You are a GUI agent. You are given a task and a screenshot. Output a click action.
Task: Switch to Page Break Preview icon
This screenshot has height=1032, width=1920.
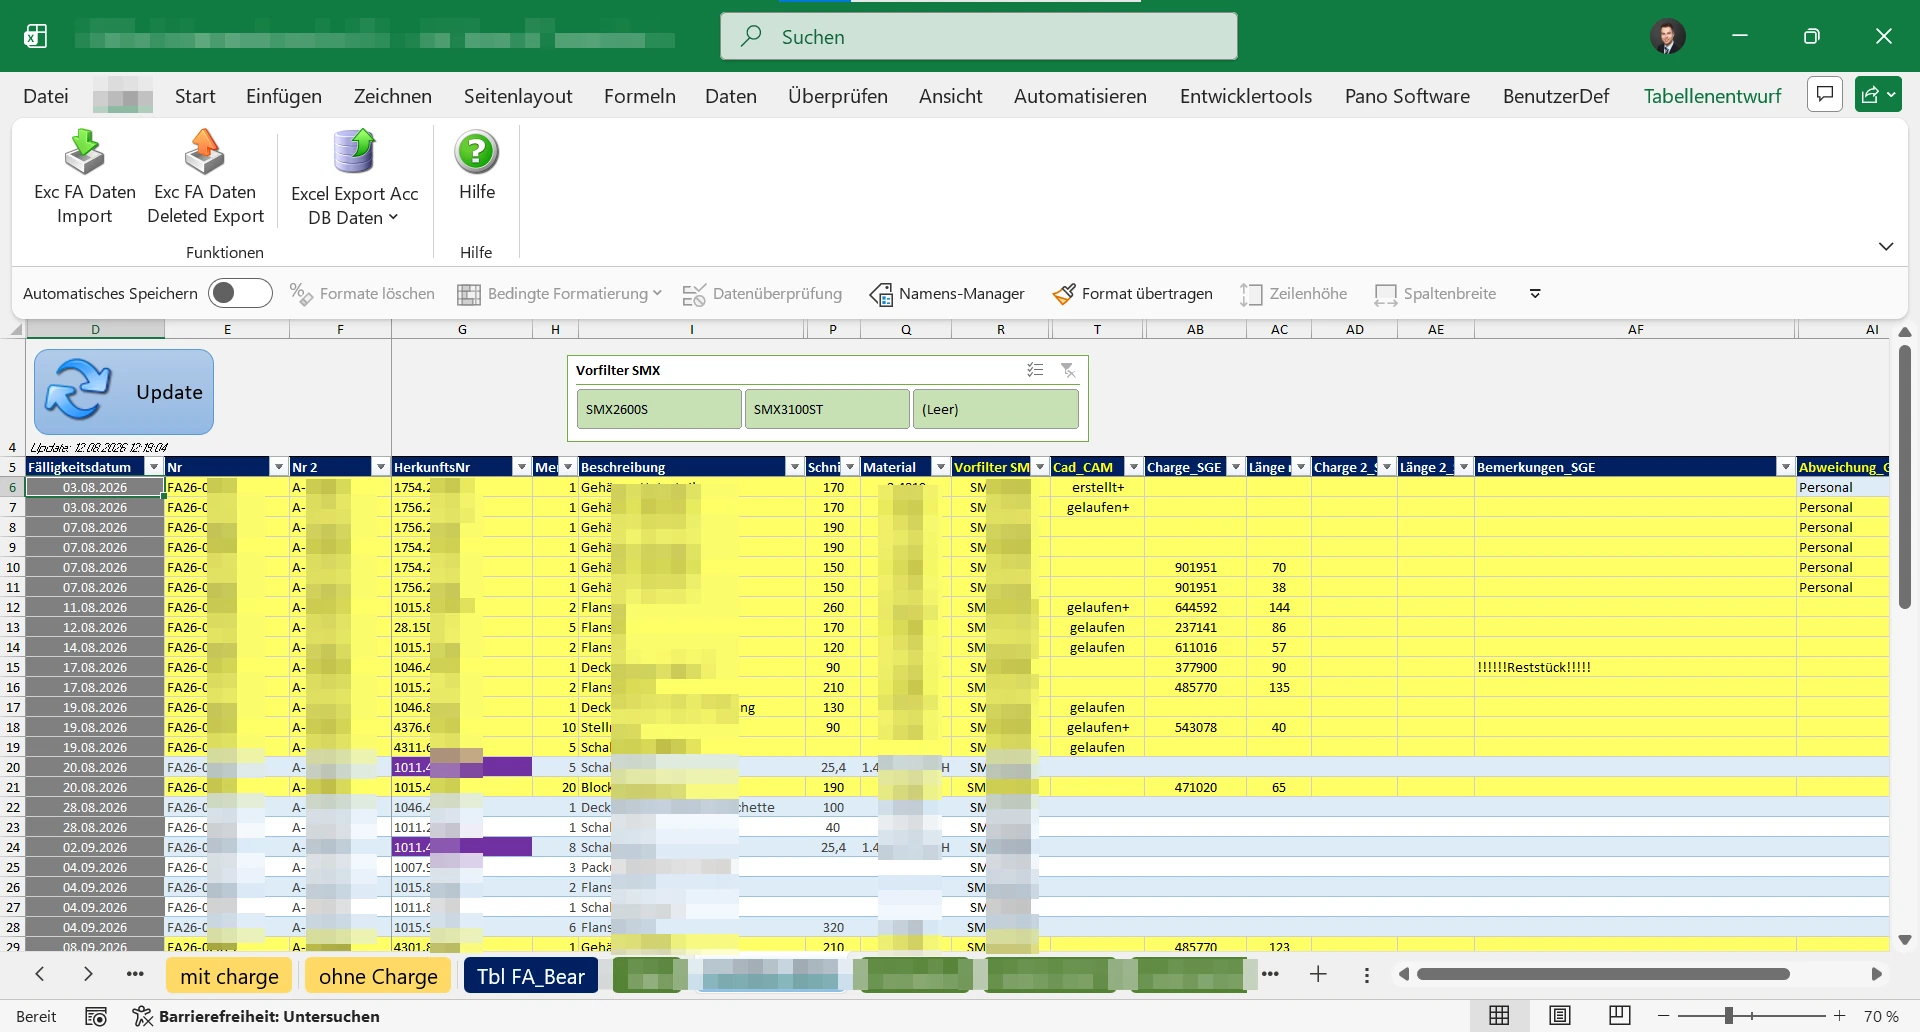(x=1619, y=1016)
